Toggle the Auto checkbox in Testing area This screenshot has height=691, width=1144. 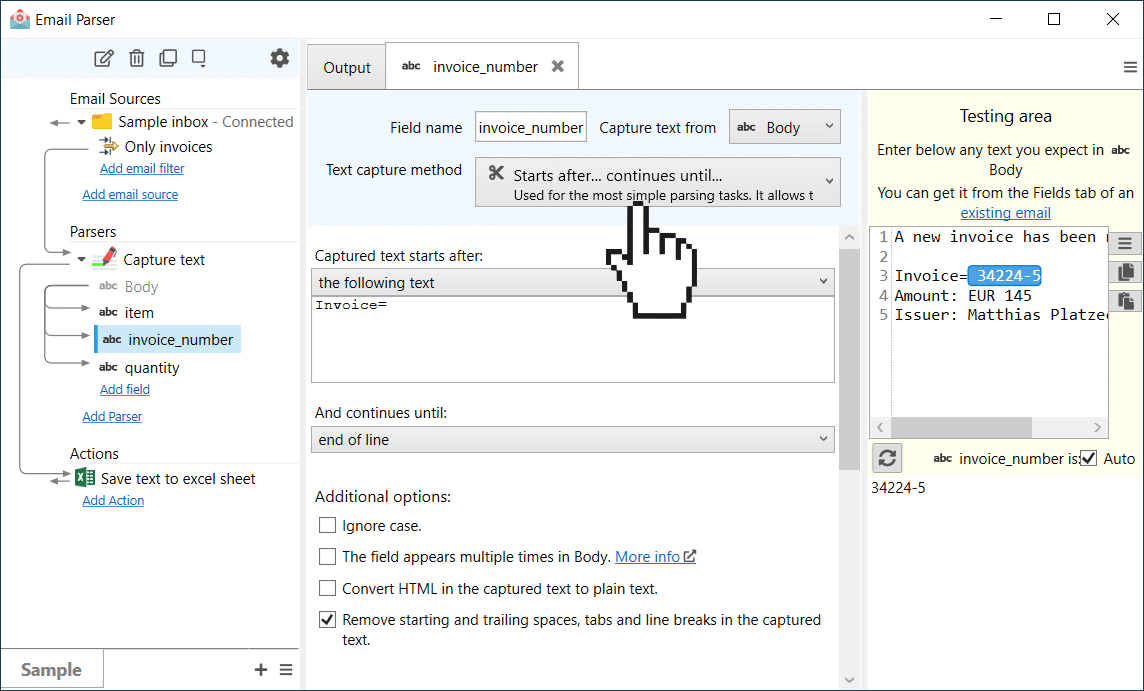pyautogui.click(x=1089, y=458)
